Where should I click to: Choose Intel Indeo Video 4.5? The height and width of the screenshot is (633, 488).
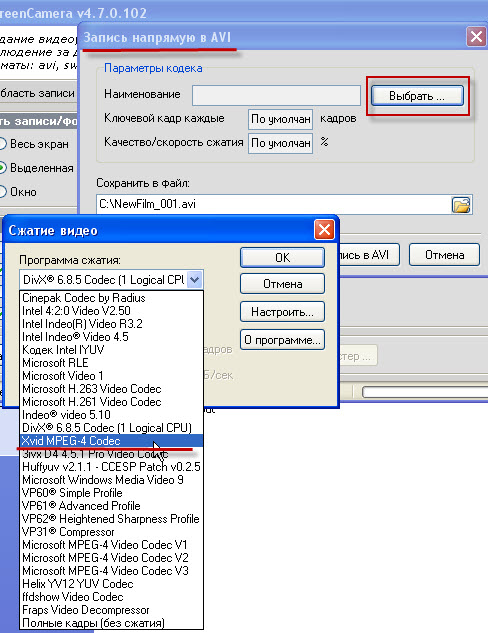(111, 337)
